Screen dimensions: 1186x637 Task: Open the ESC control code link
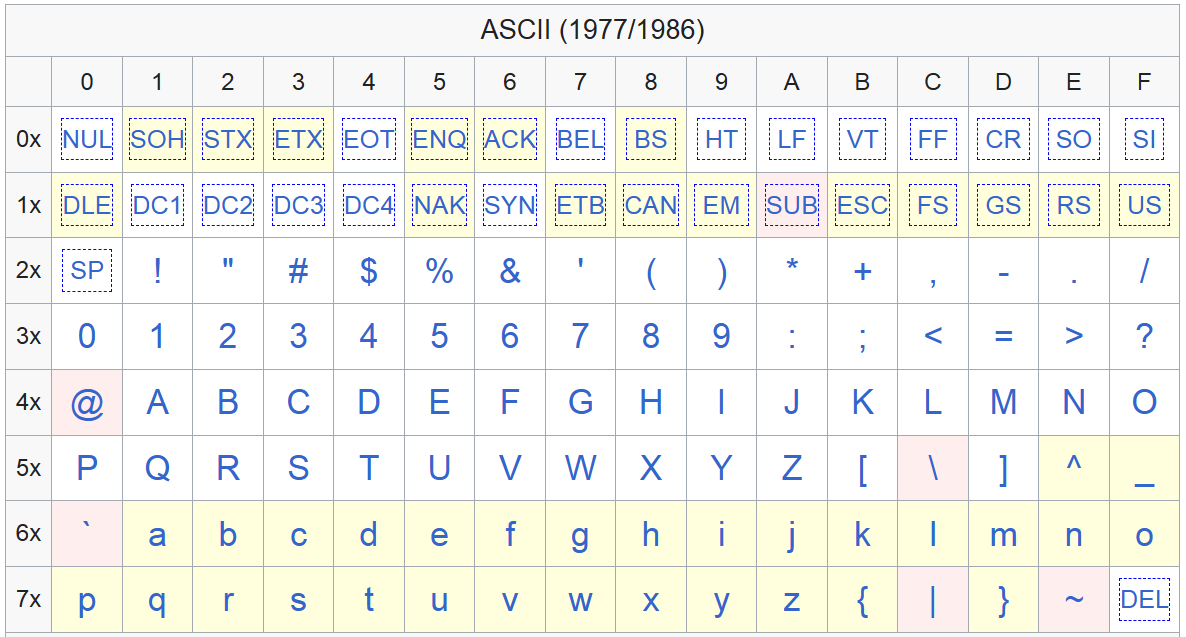[862, 205]
